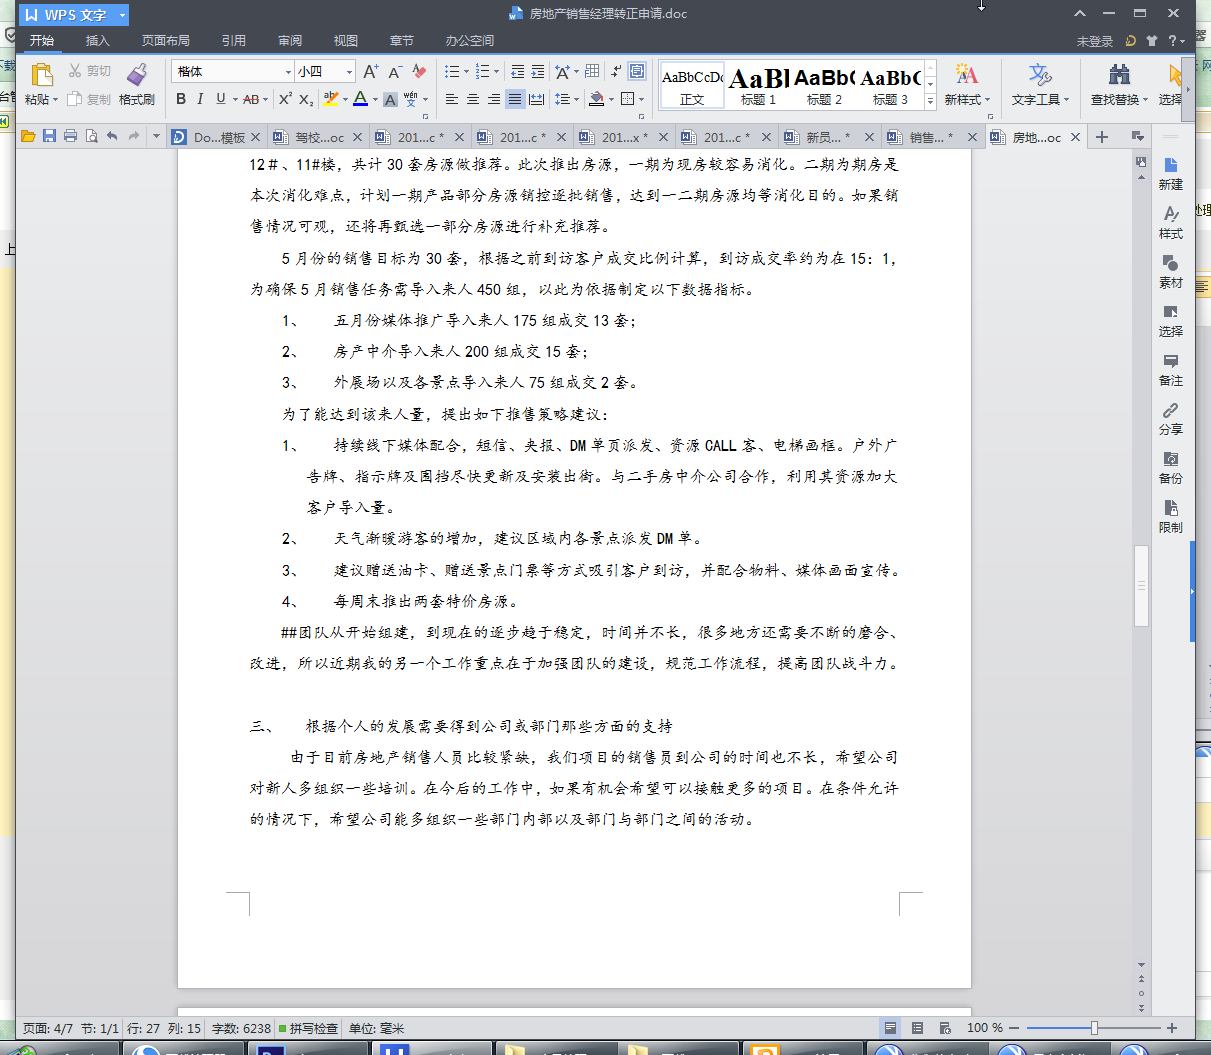Open numbered list dropdown arrow
1211x1055 pixels.
(497, 71)
